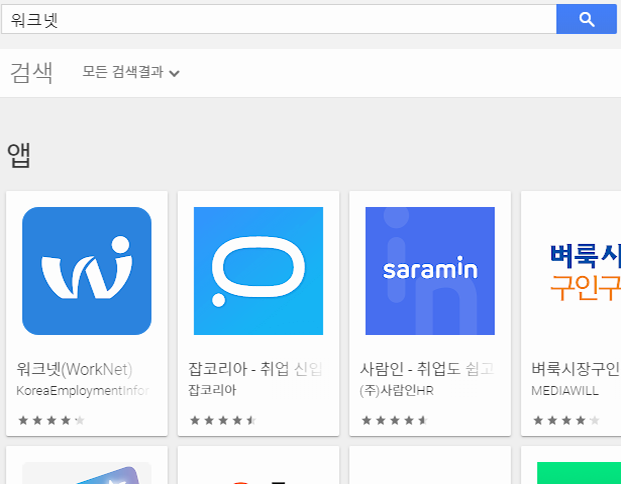Click the star rating of 워크넷
This screenshot has height=484, width=621.
point(51,420)
